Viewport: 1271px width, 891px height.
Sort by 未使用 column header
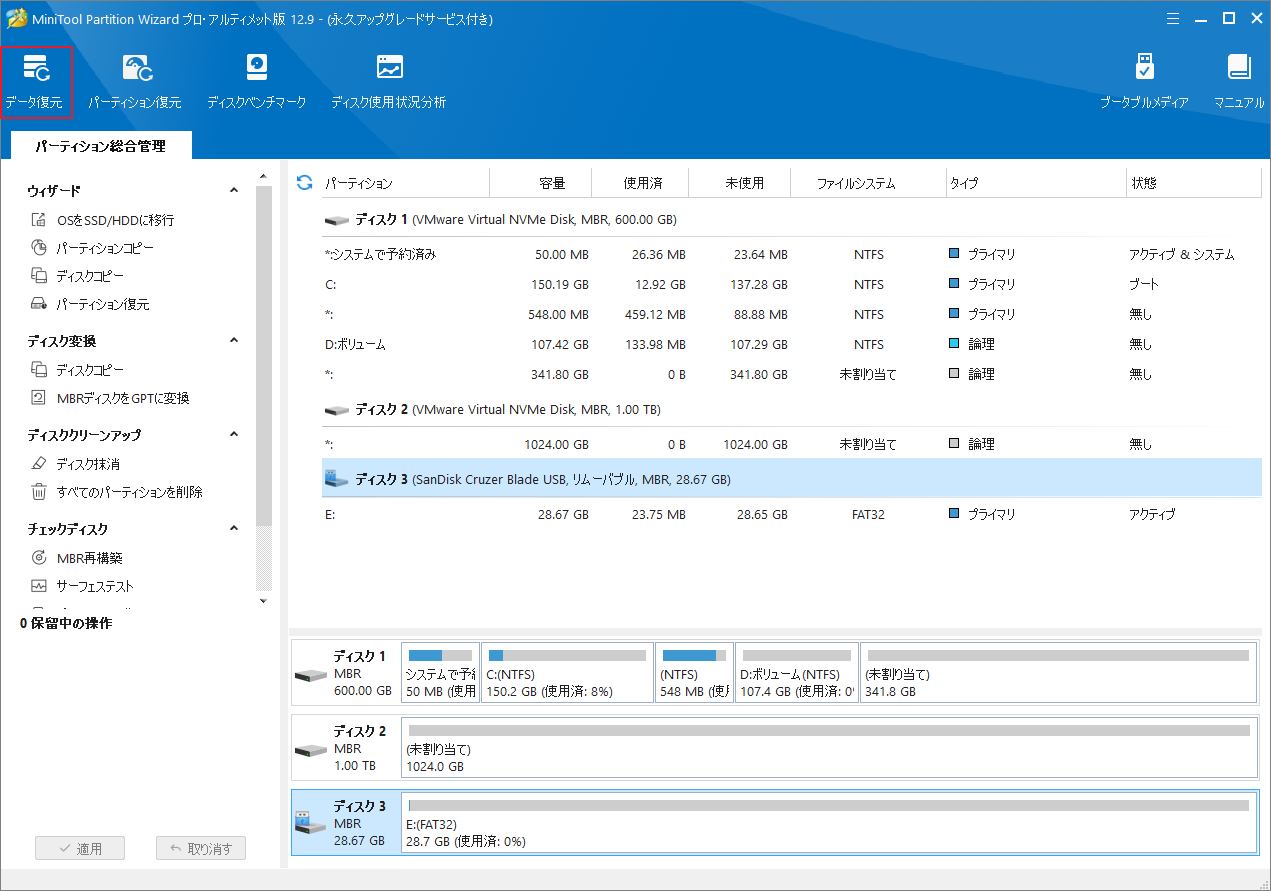tap(741, 183)
